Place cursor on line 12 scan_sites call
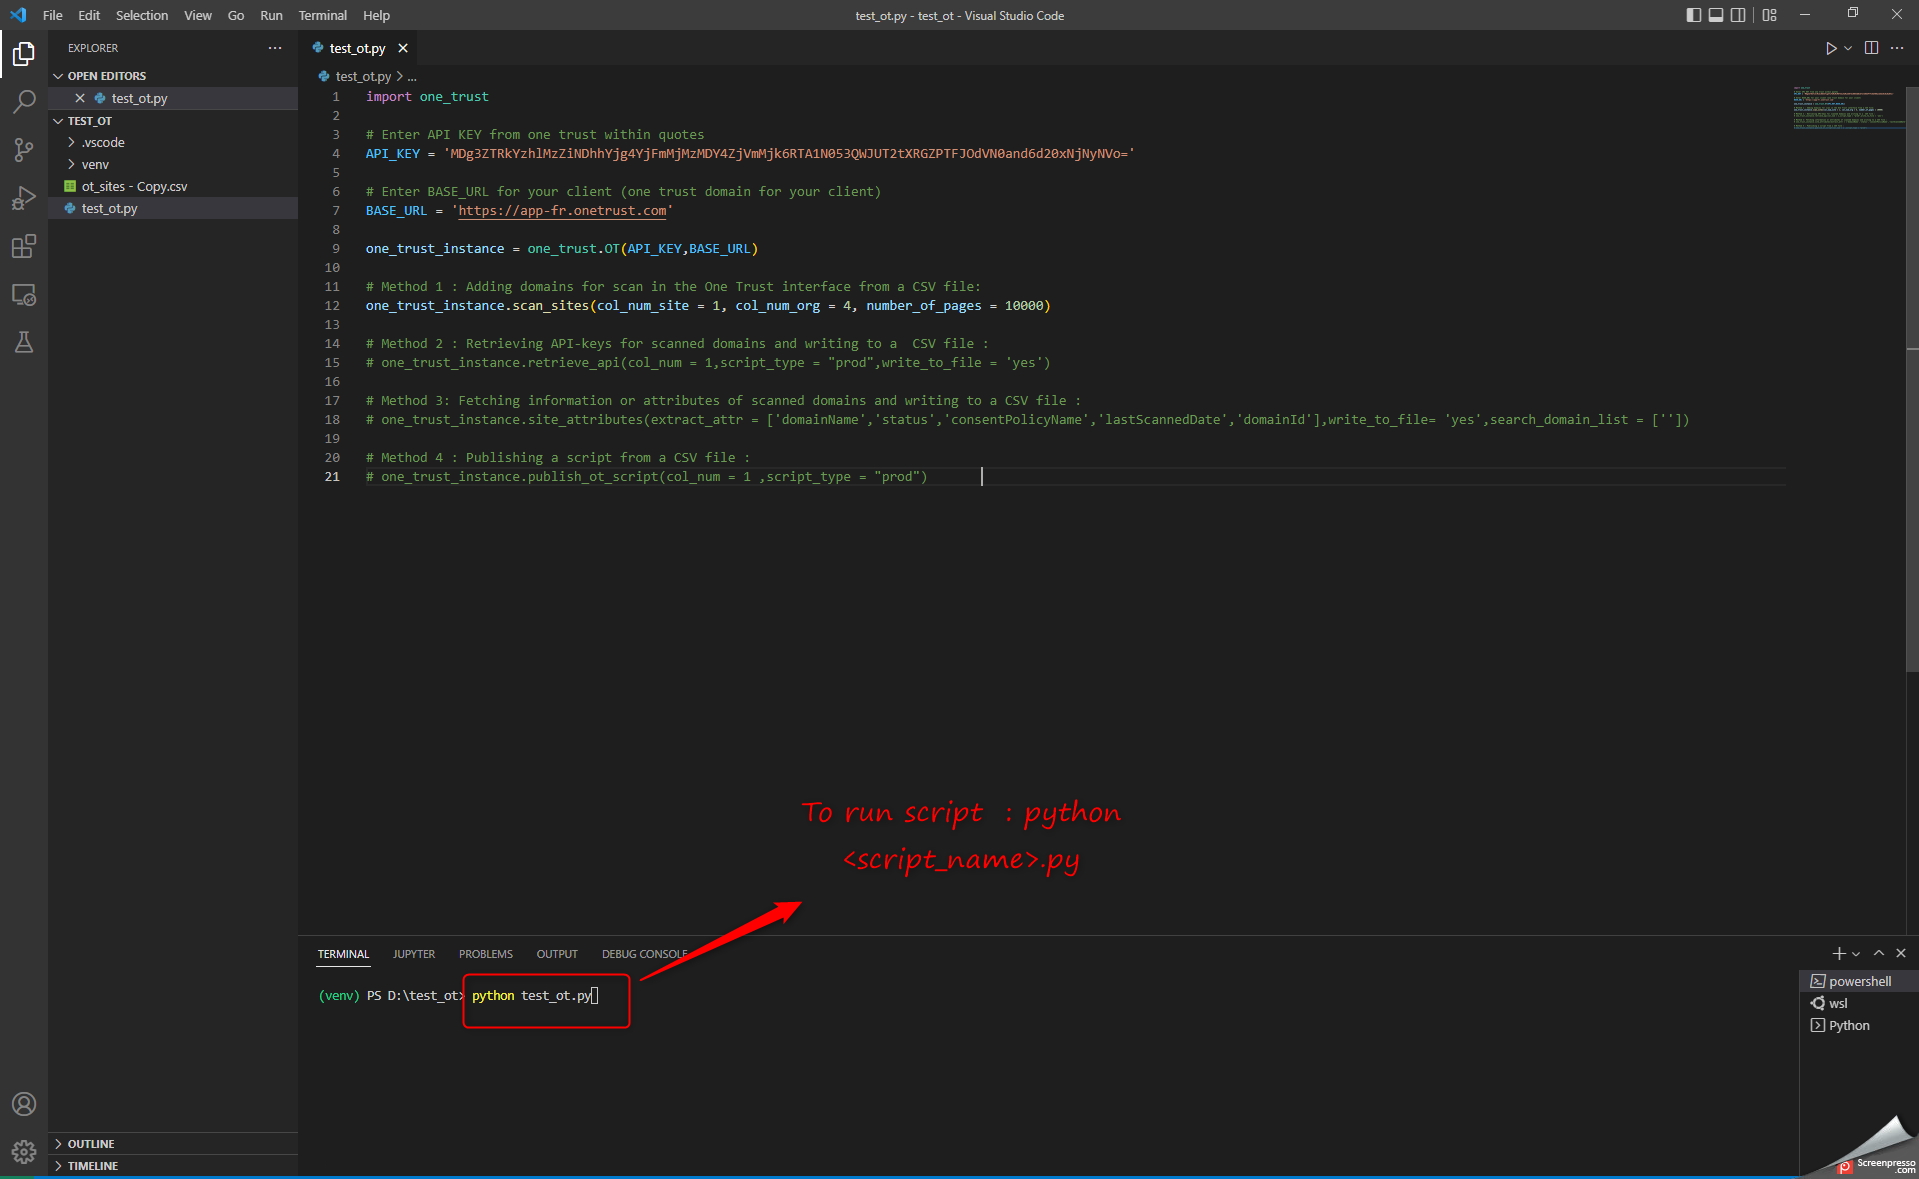 click(x=708, y=305)
